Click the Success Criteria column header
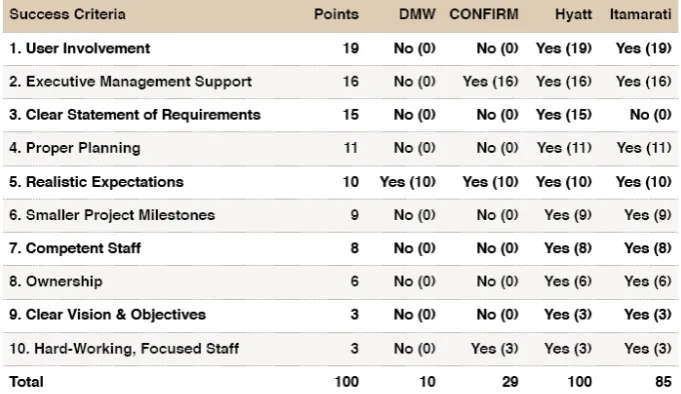 [x=67, y=14]
